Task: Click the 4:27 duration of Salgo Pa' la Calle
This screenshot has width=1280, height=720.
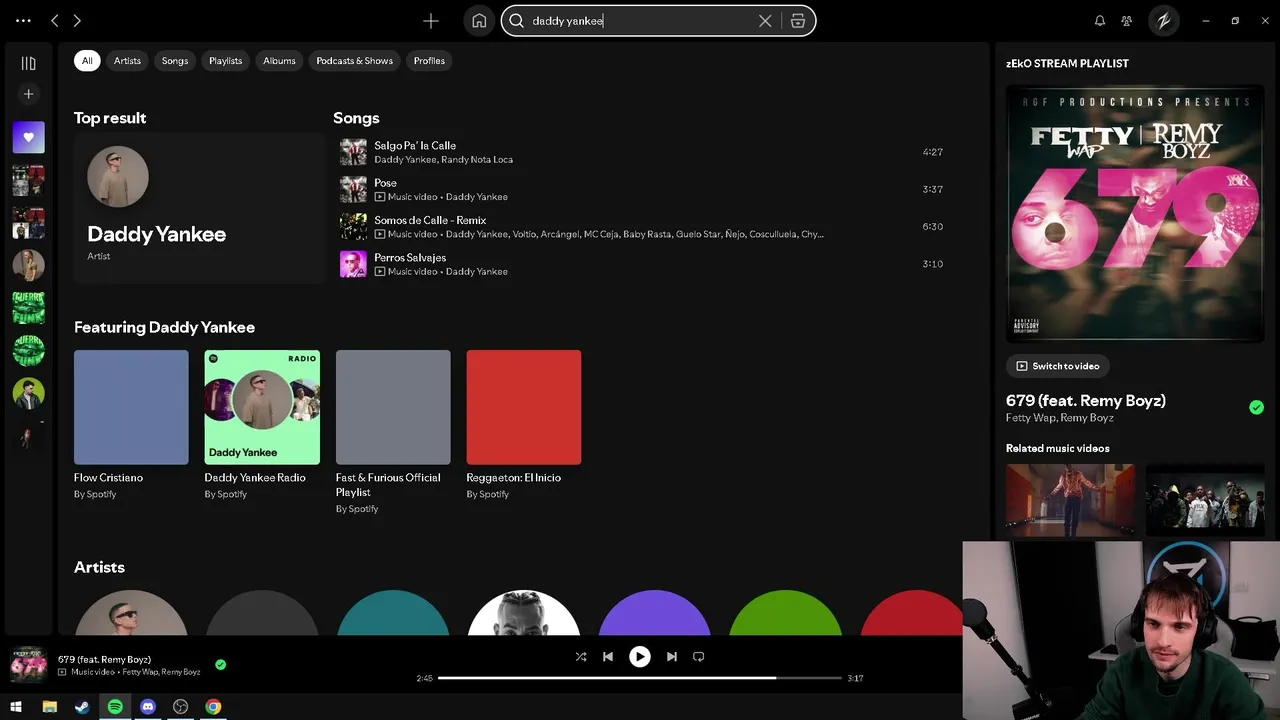Action: click(932, 152)
